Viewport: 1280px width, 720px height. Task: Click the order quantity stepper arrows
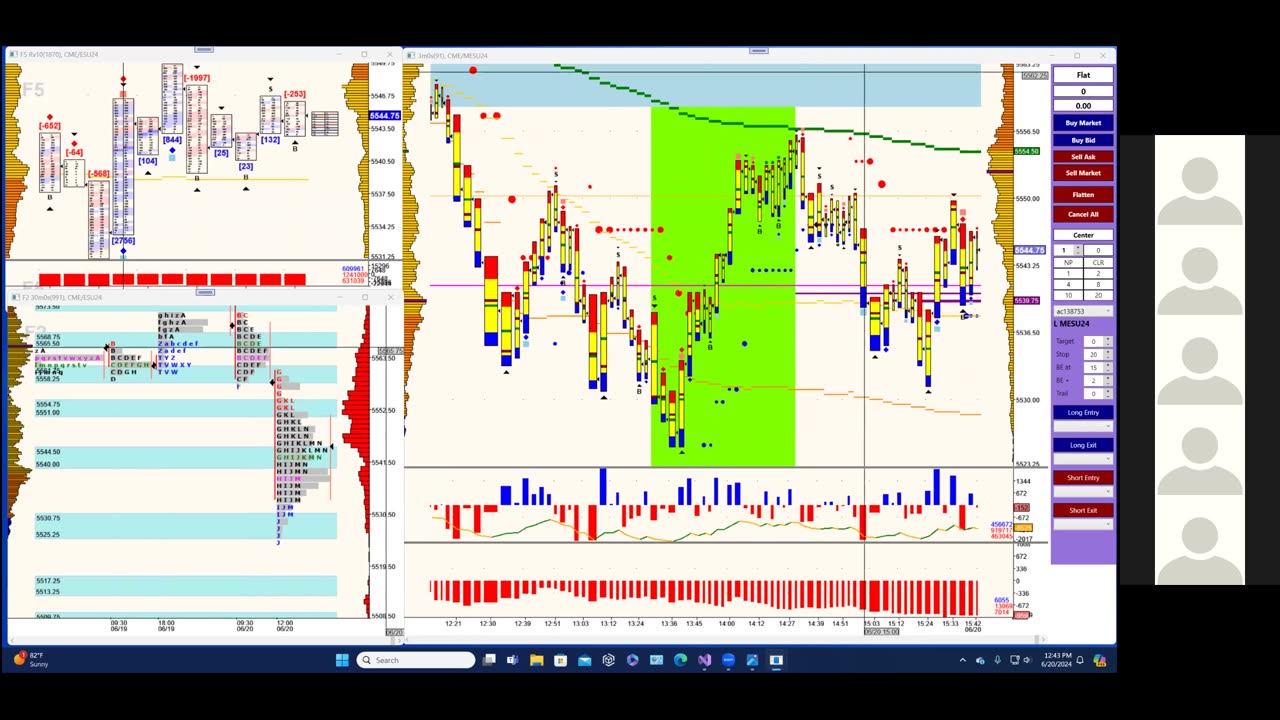pyautogui.click(x=1078, y=250)
